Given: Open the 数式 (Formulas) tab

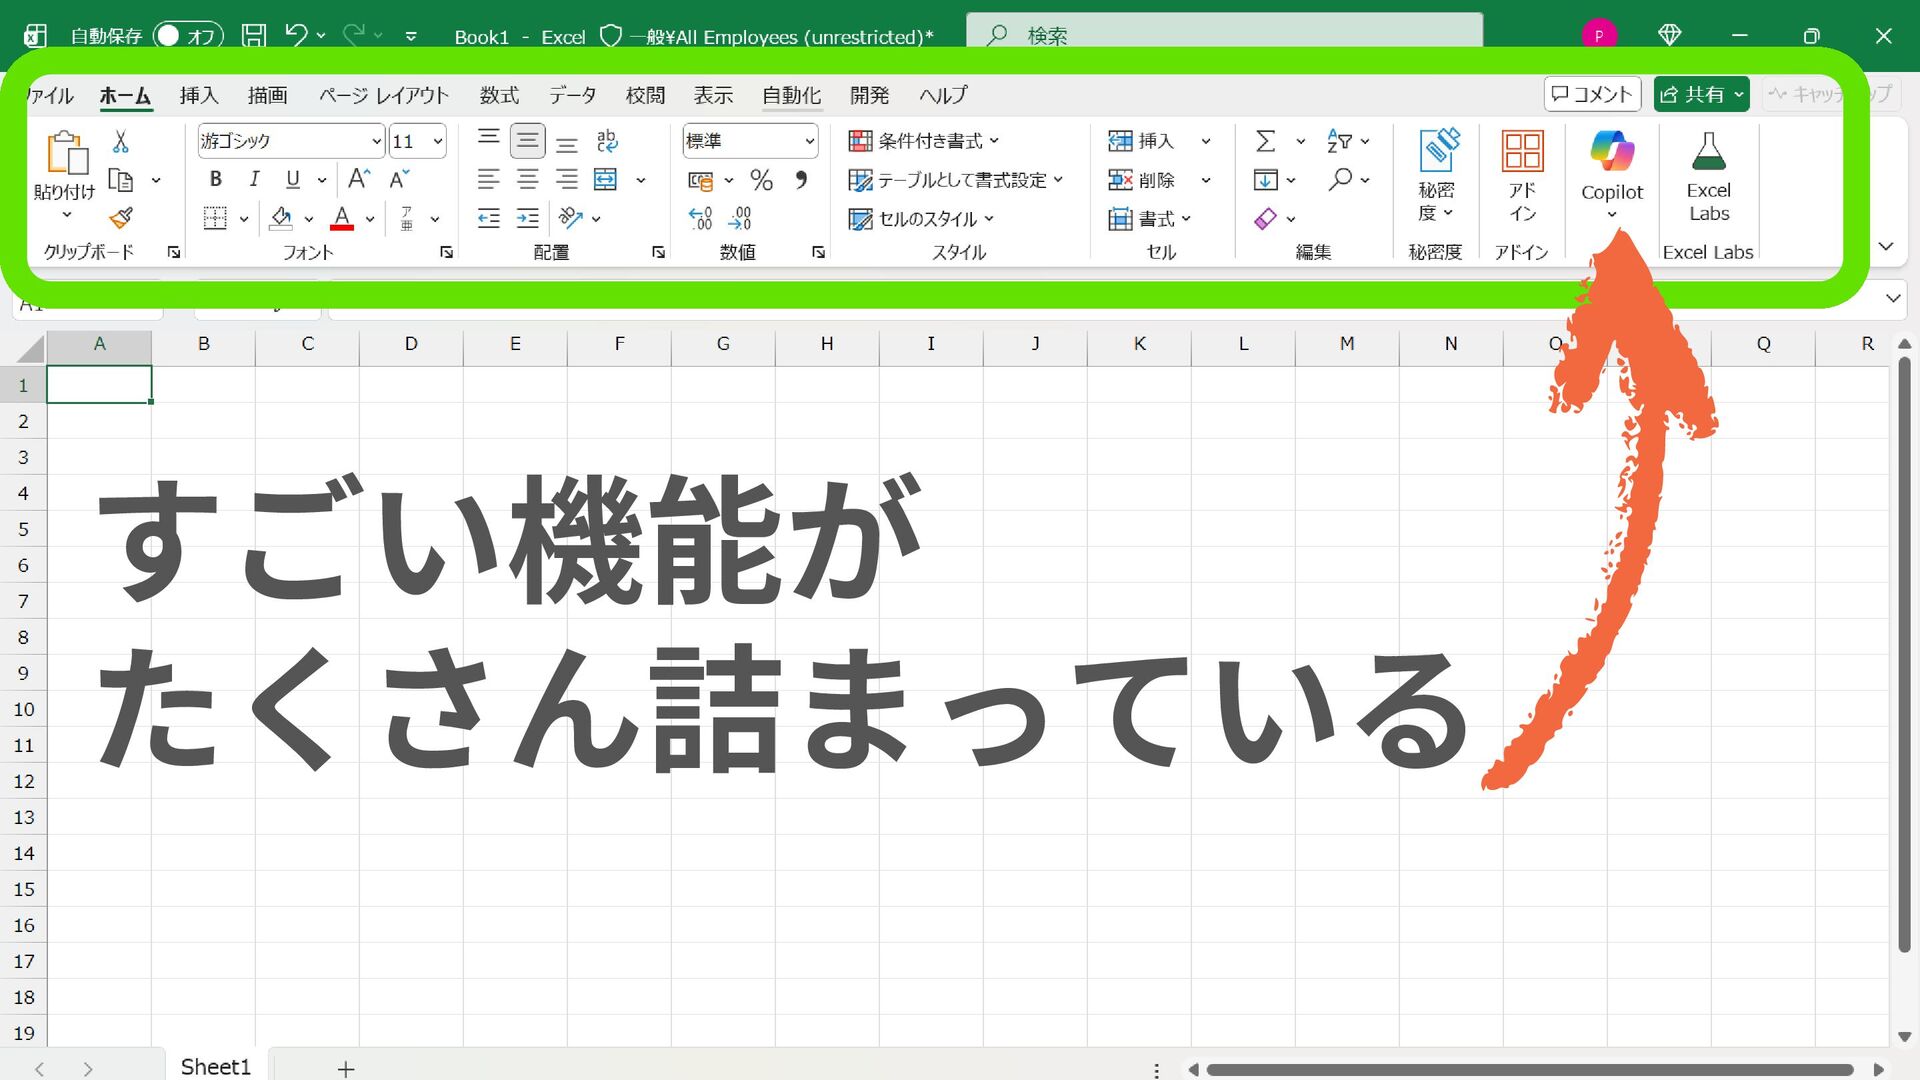Looking at the screenshot, I should coord(498,95).
